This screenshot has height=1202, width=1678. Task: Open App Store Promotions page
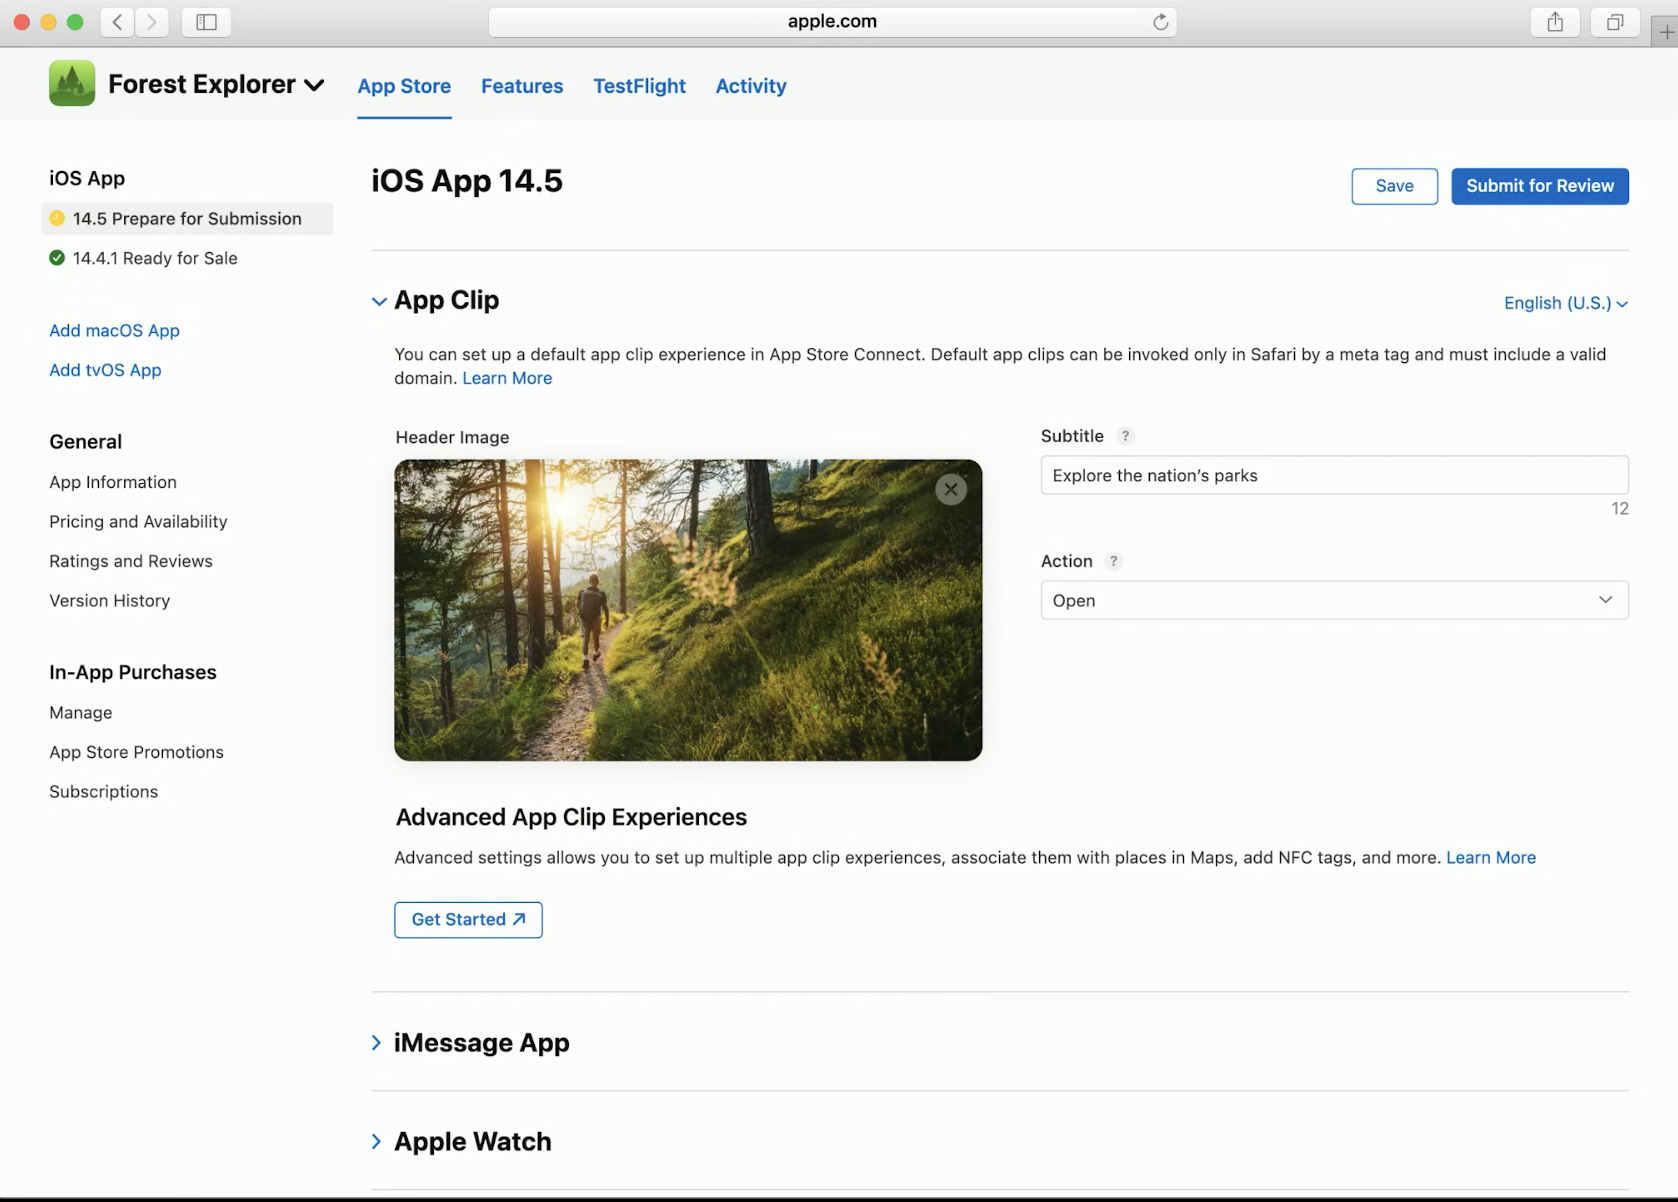pos(136,752)
